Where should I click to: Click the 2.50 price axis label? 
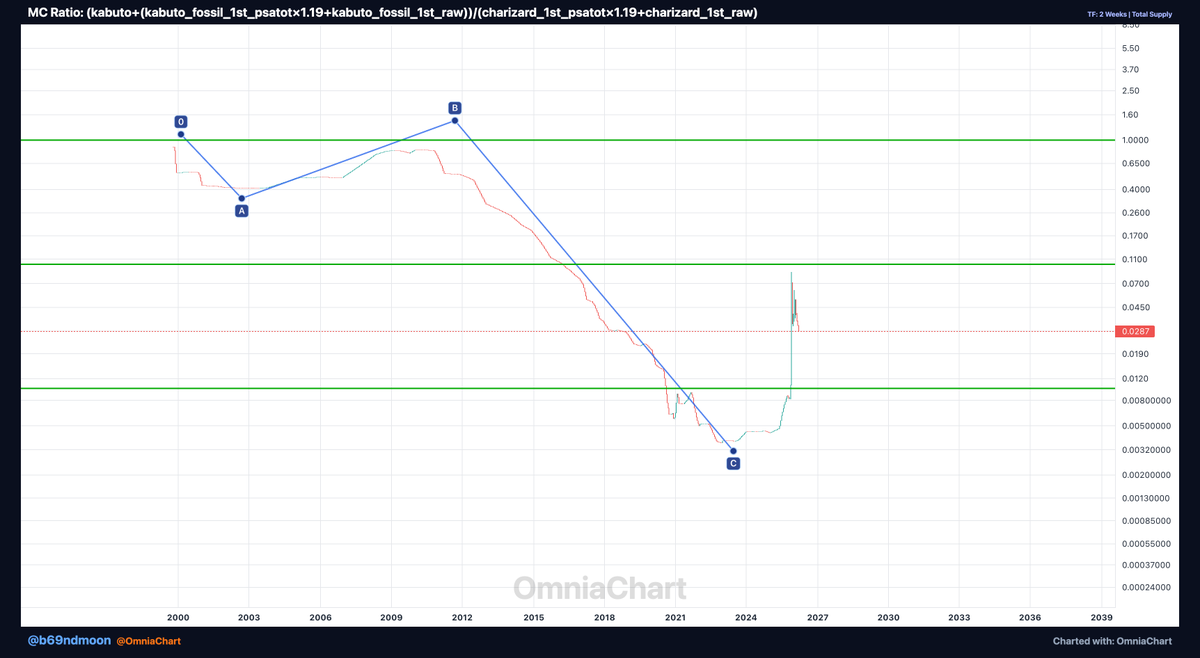click(x=1131, y=92)
